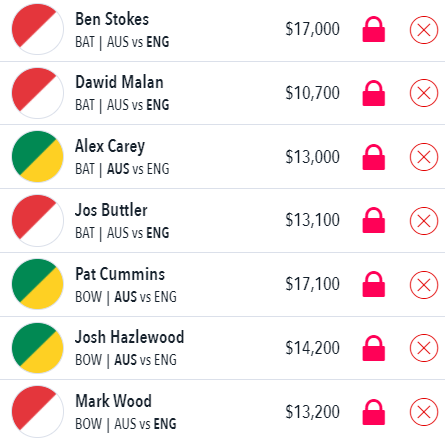This screenshot has width=445, height=441.
Task: Remove Alex Carey from the team
Action: pyautogui.click(x=424, y=157)
